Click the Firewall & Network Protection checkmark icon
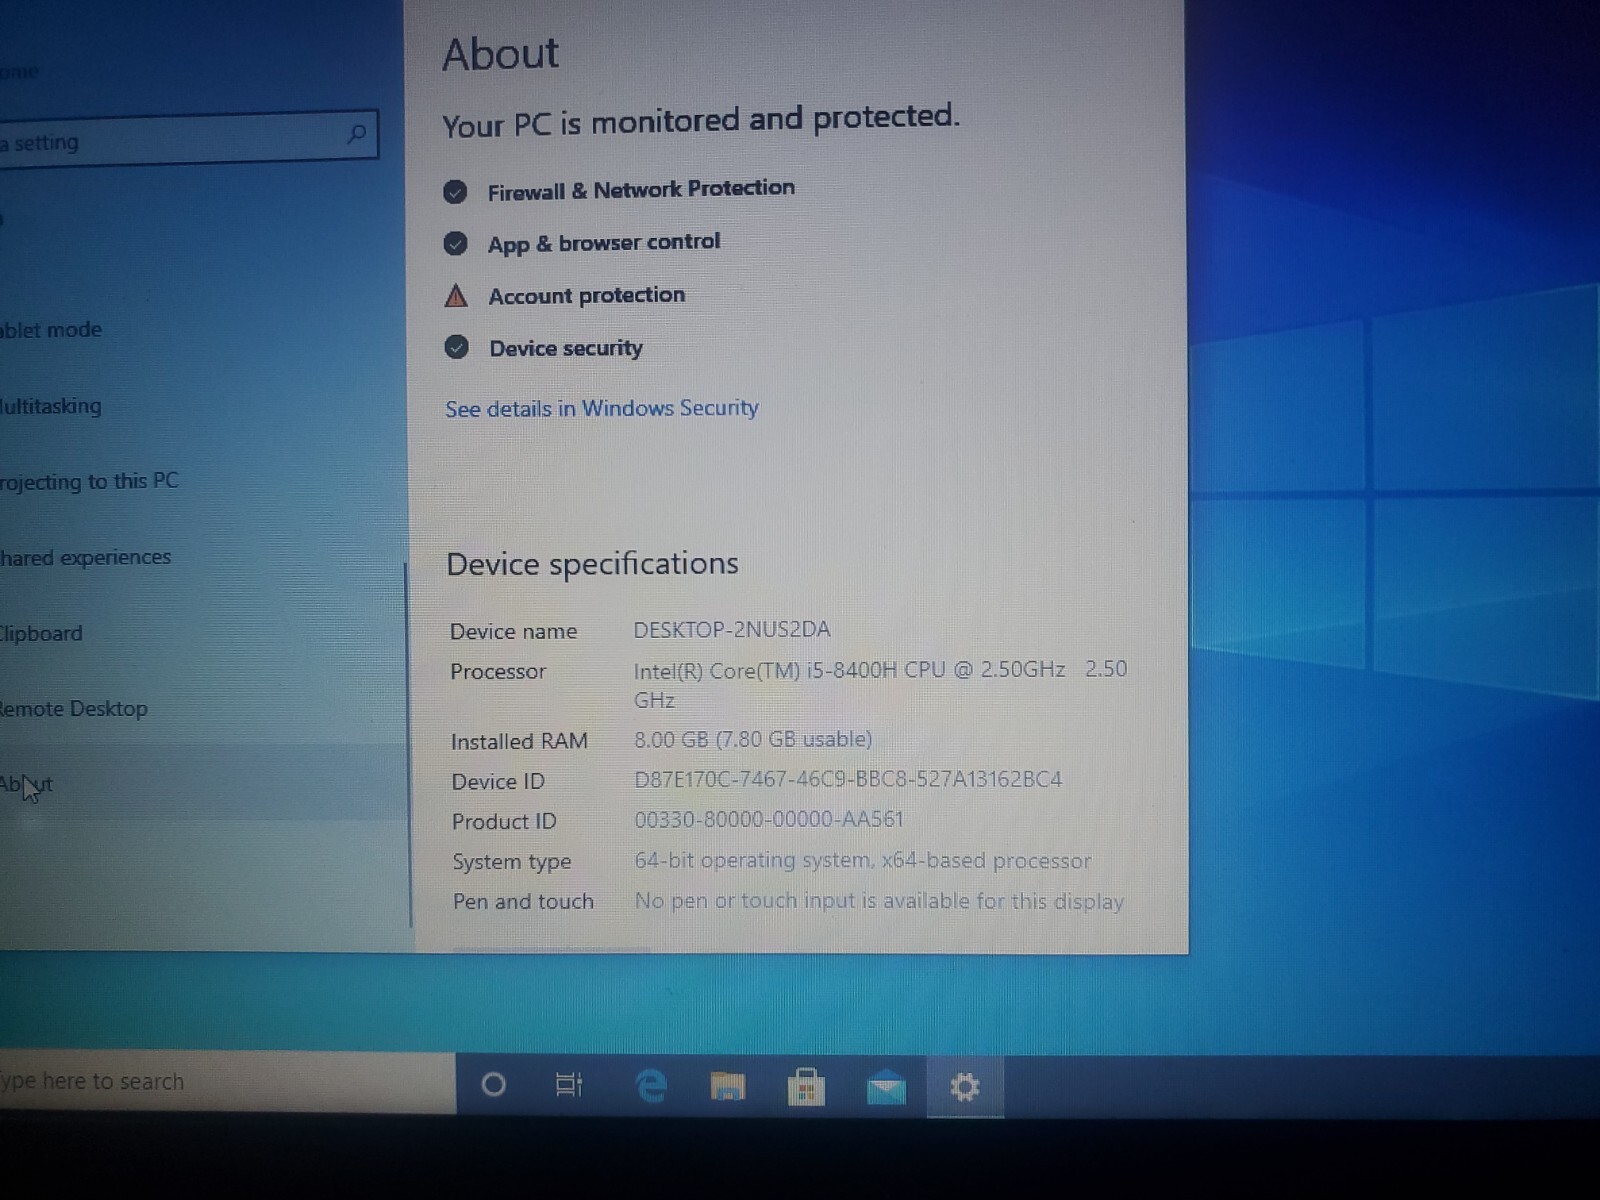Screen dimensions: 1600x1200 tap(455, 192)
